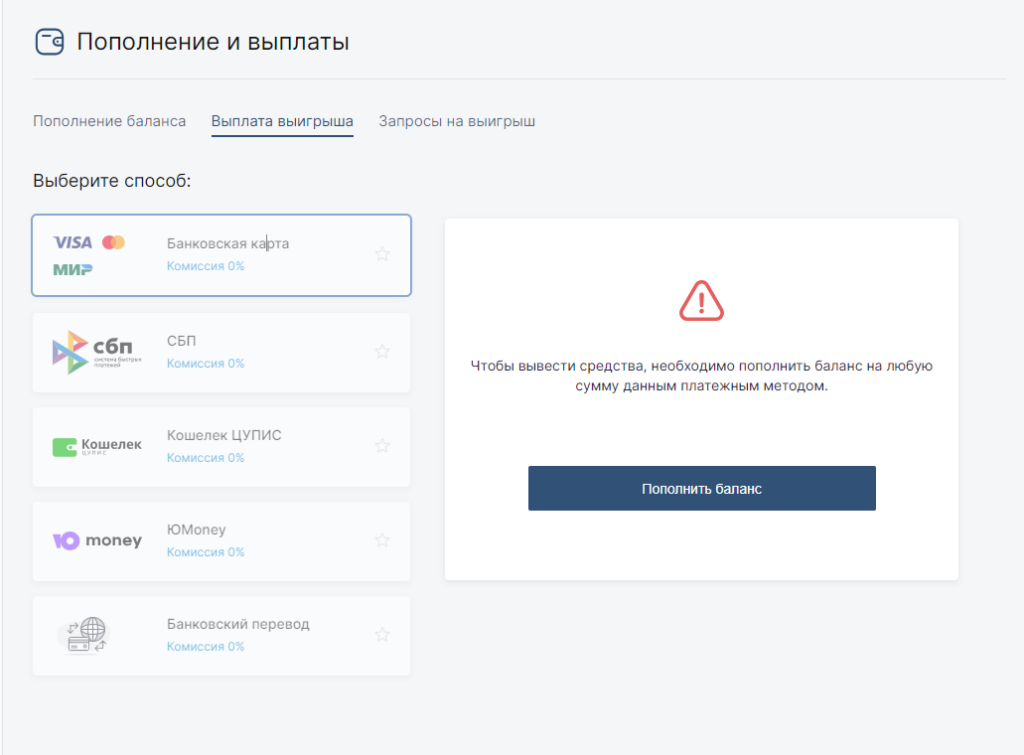1024x755 pixels.
Task: Click the wallet icon beside the page title
Action: [50, 42]
